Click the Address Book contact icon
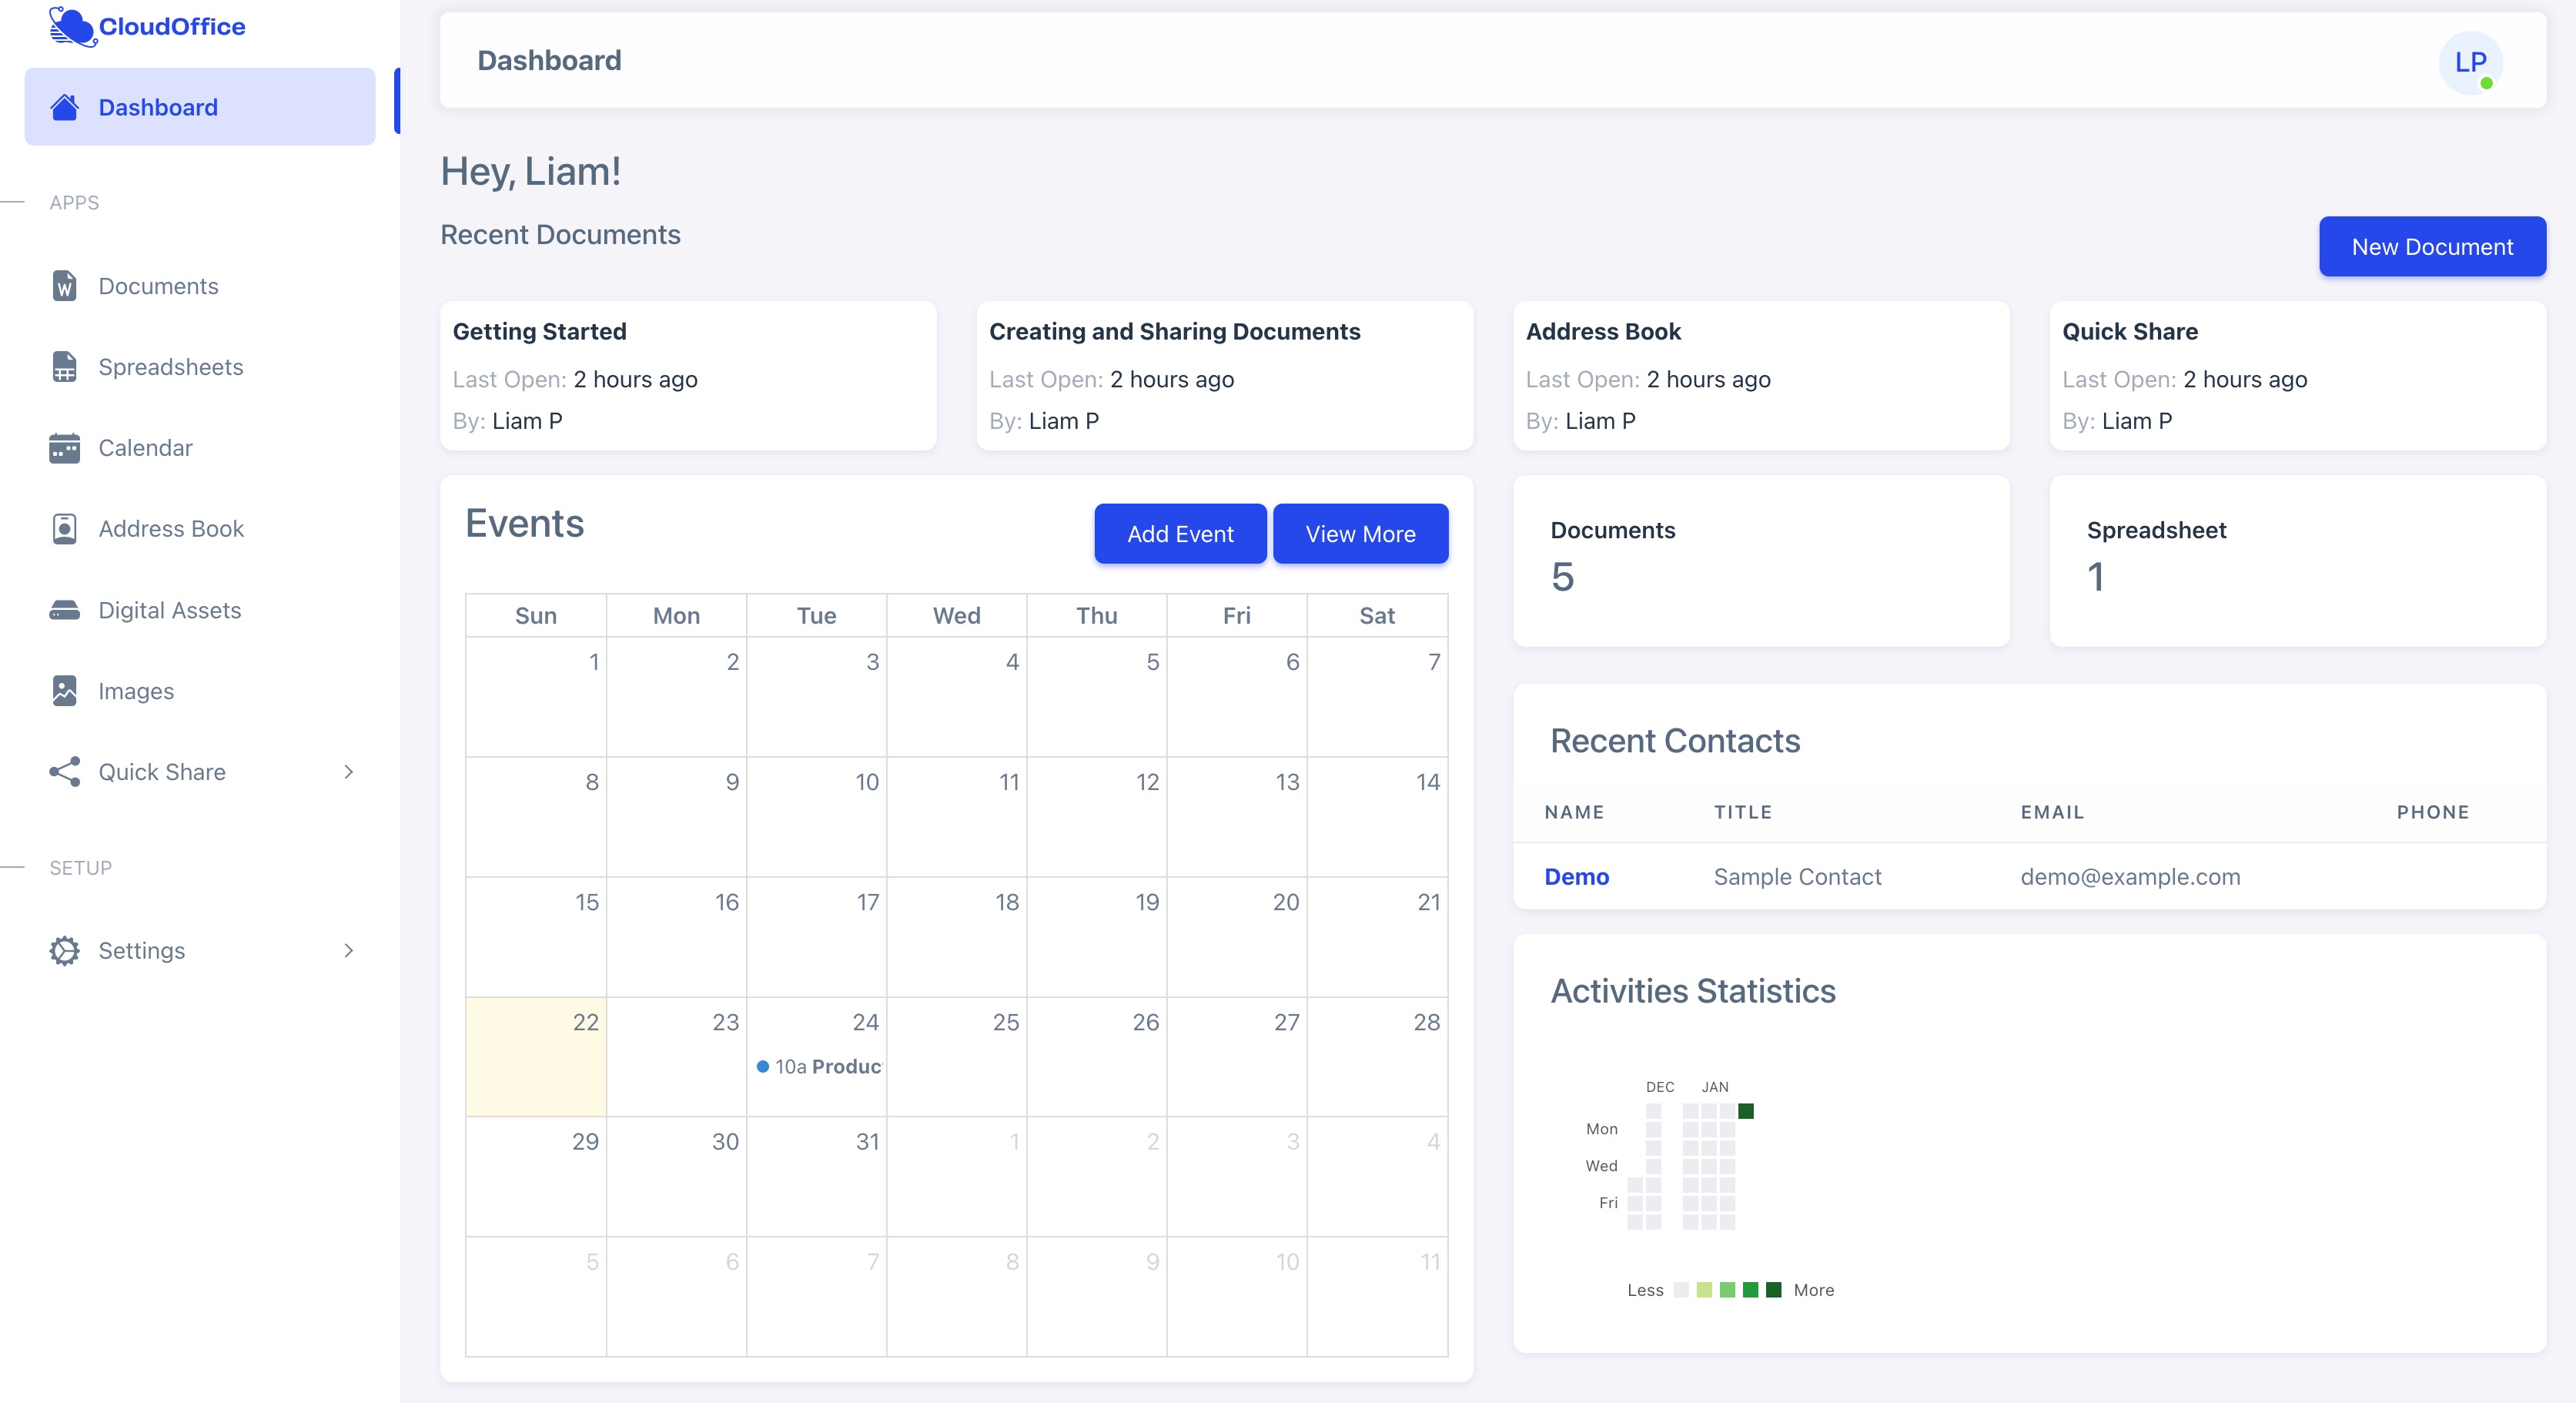 65,529
